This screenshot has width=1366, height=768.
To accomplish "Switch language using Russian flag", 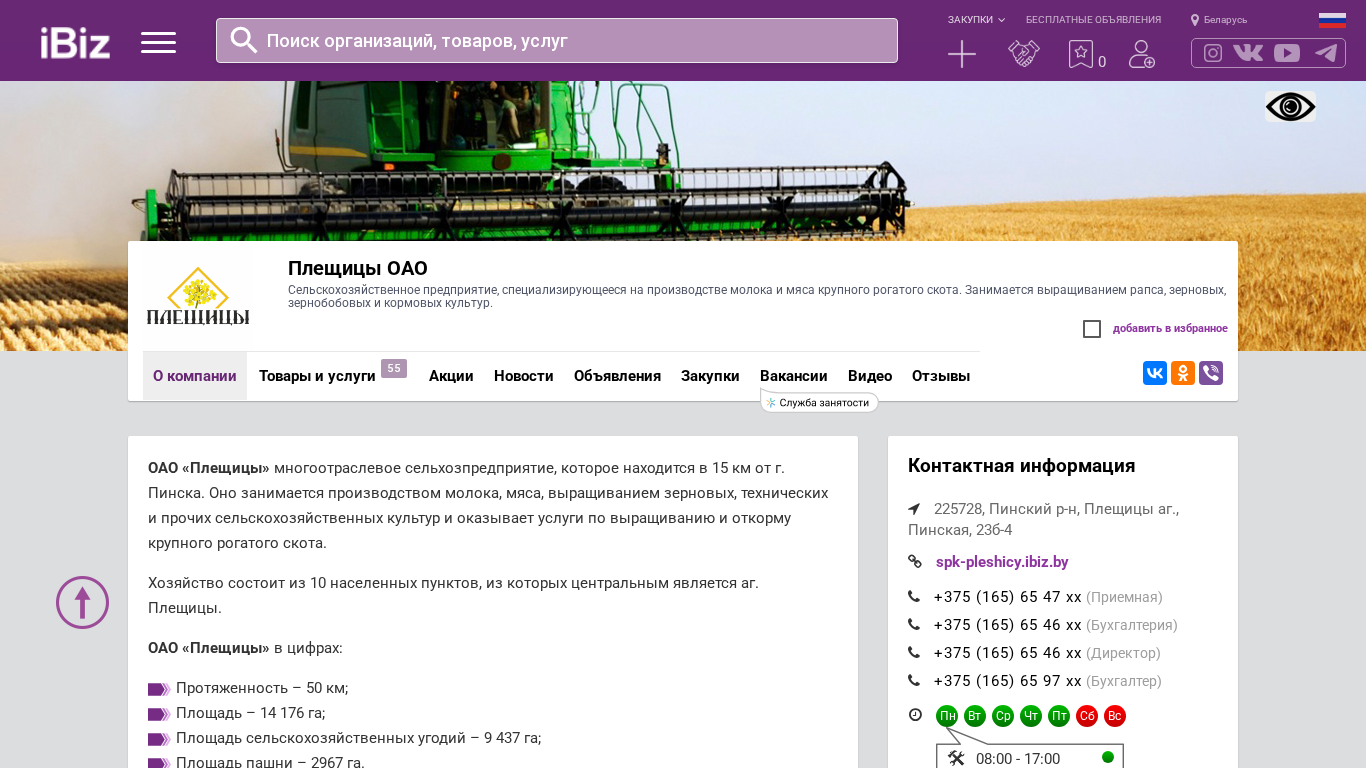I will pos(1332,20).
